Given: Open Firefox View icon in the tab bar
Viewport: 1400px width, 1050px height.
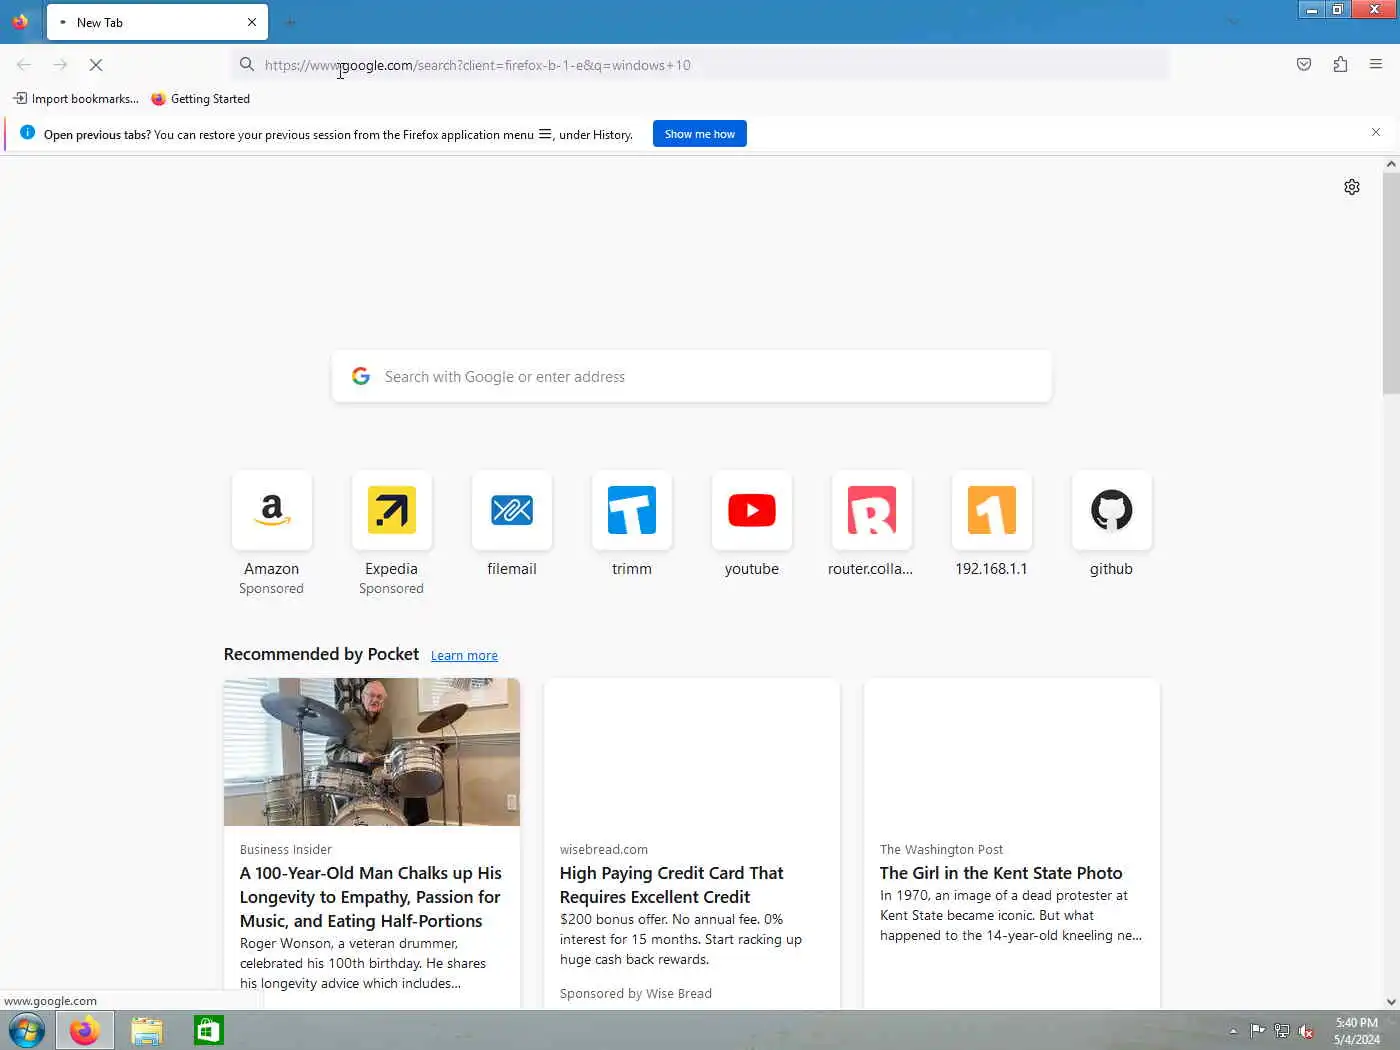Looking at the screenshot, I should coord(20,21).
